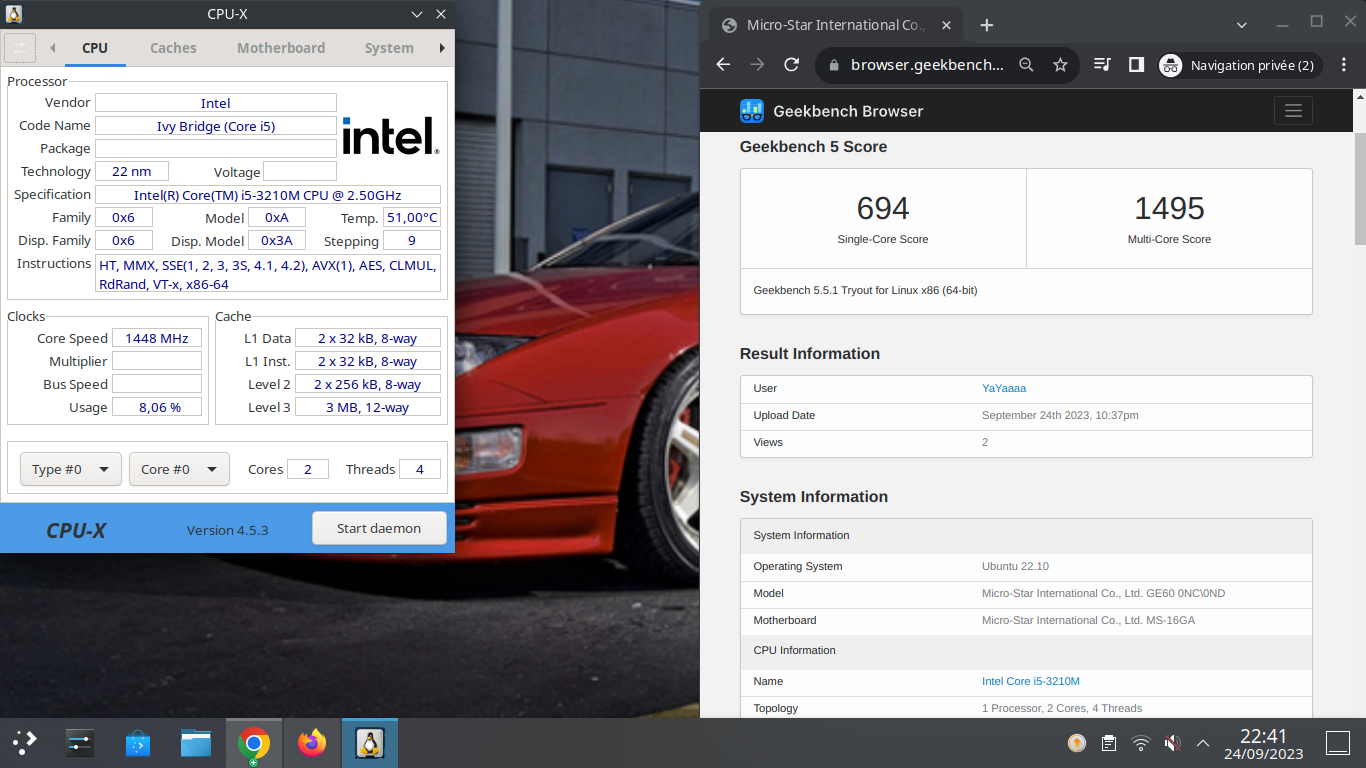Switch to the Caches tab
1366x768 pixels.
tap(173, 48)
